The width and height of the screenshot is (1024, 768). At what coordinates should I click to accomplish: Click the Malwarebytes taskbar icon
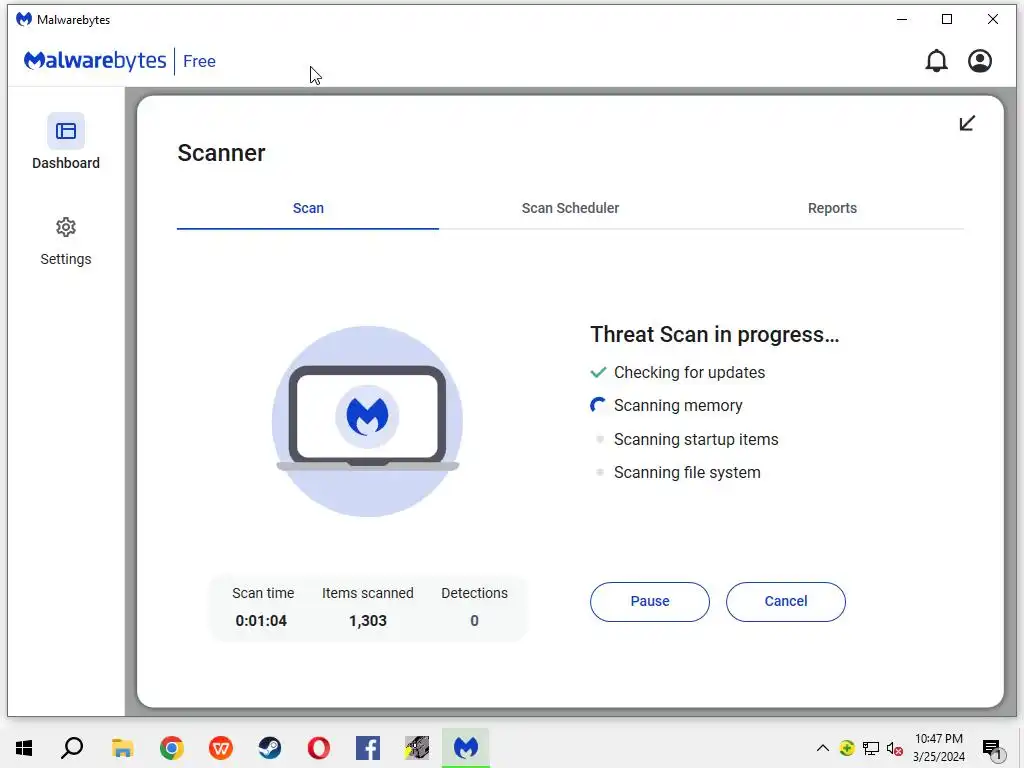[466, 748]
